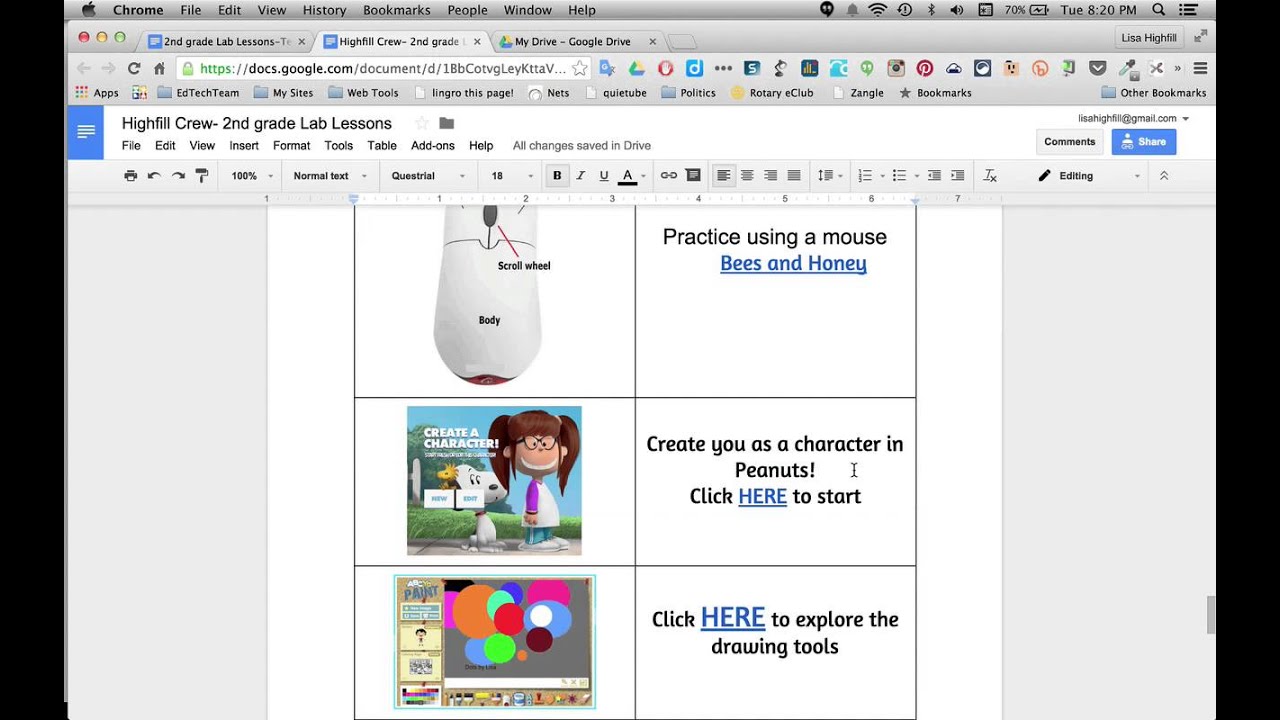1280x720 pixels.
Task: Click the HERE link for drawing tools
Action: point(733,618)
